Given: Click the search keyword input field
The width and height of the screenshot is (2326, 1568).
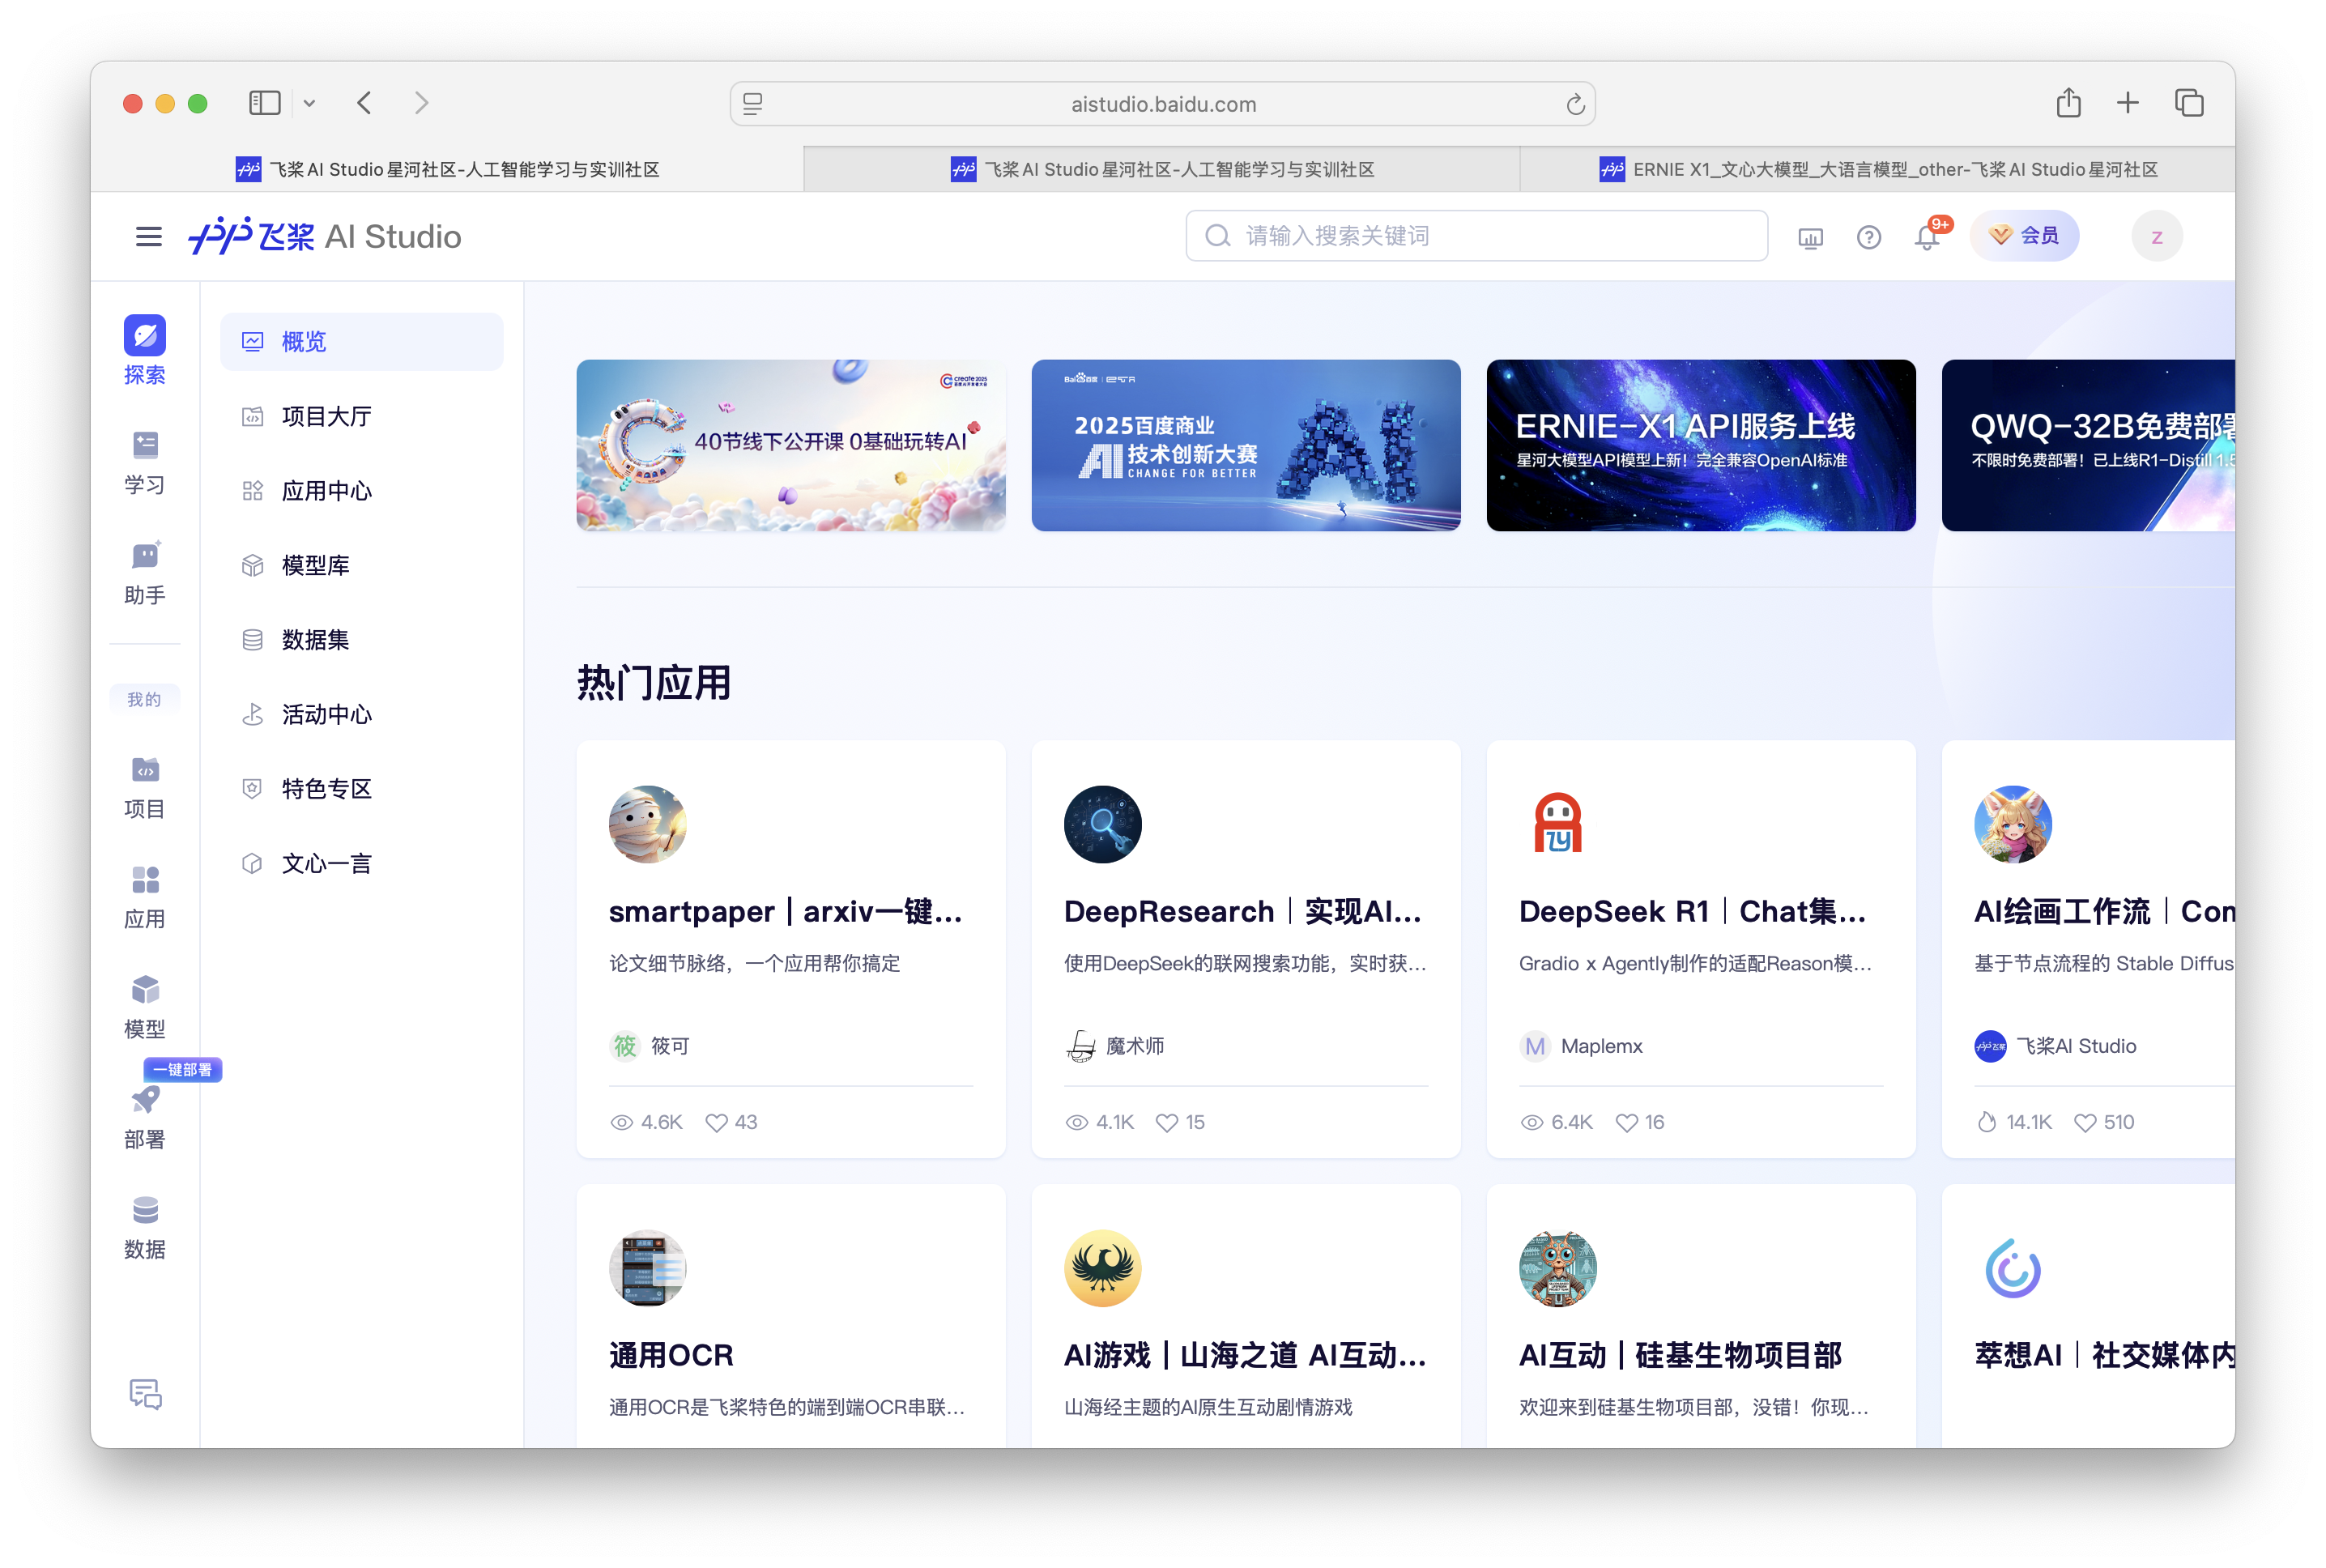Looking at the screenshot, I should pos(1475,235).
